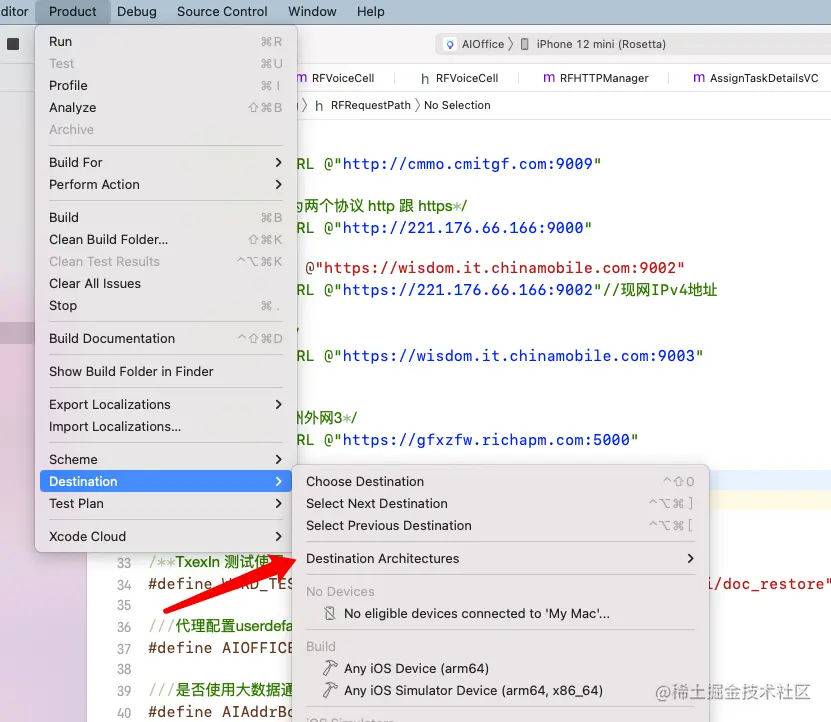Open the Debug menu
Screen dimensions: 831x722
tap(137, 12)
